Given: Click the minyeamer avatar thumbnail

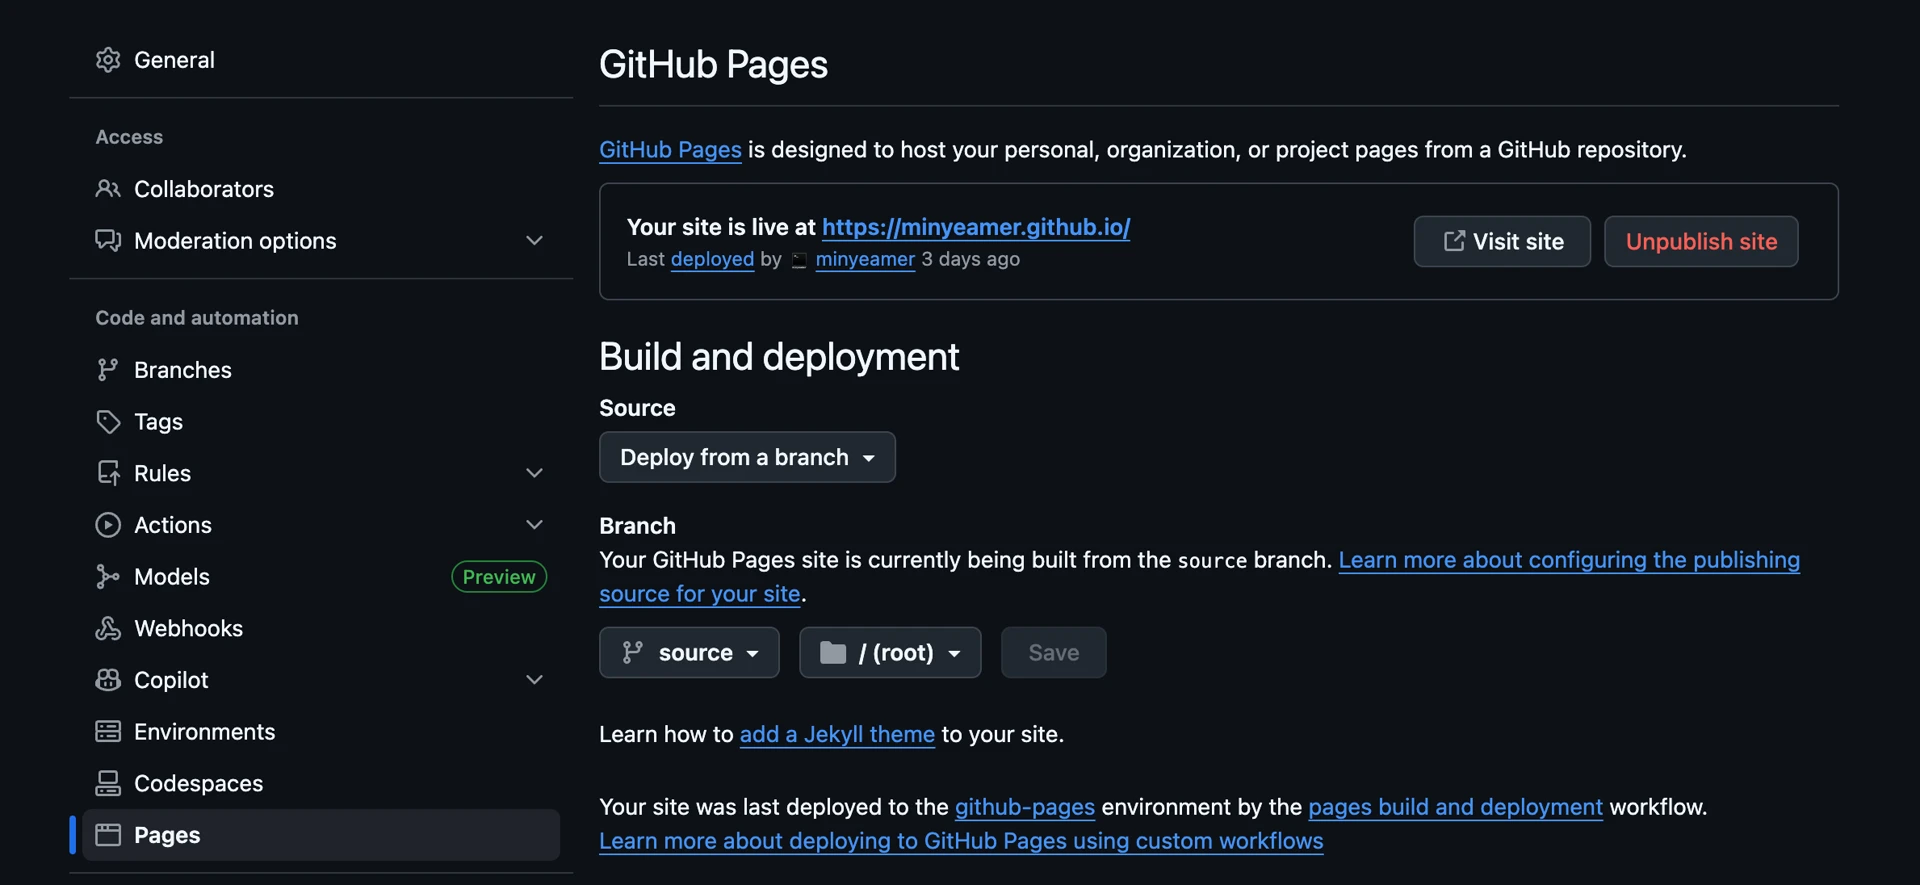Looking at the screenshot, I should (799, 260).
